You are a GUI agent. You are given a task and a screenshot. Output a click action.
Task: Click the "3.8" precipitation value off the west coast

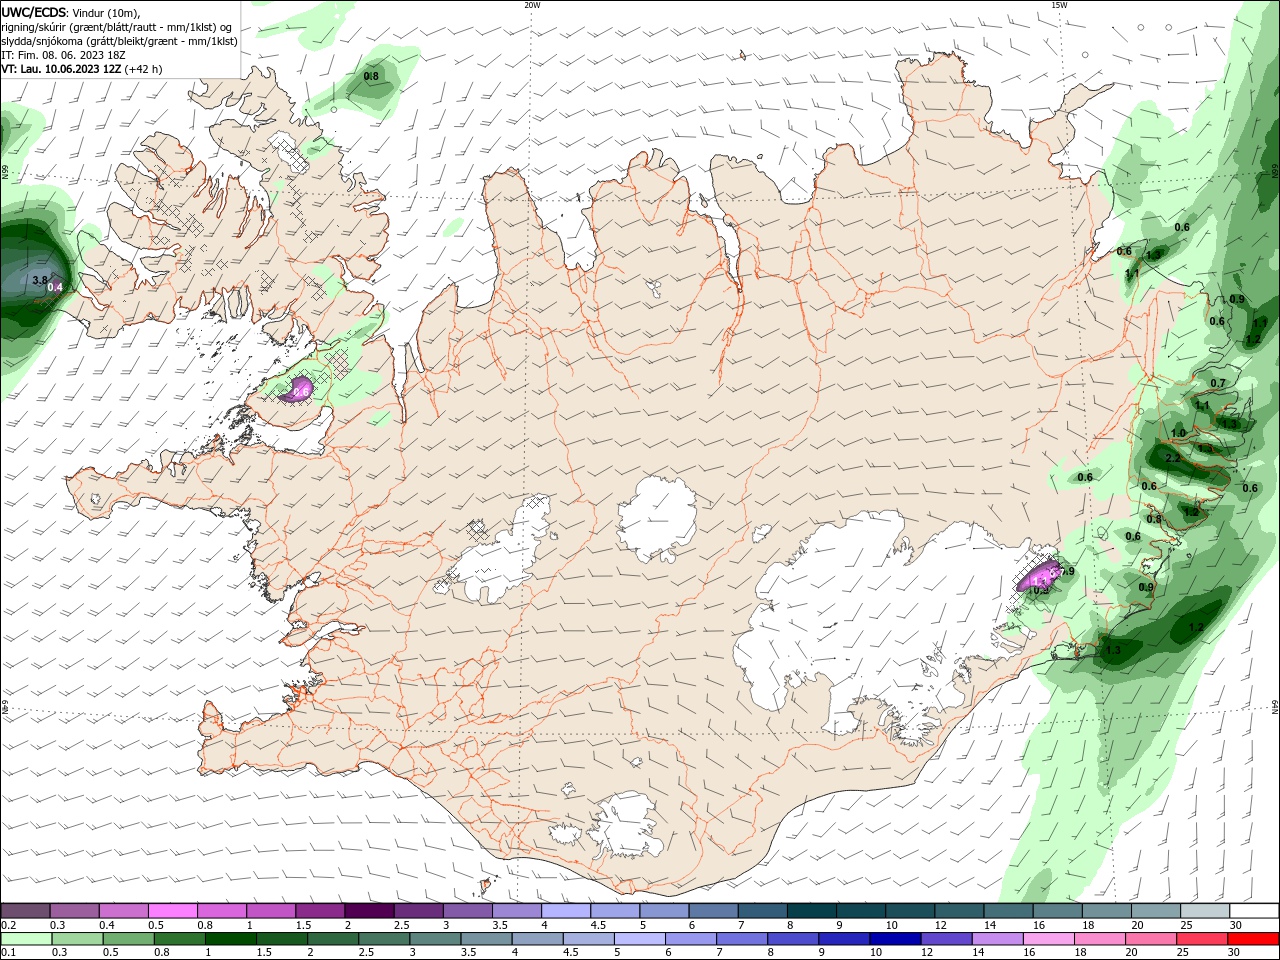click(40, 280)
